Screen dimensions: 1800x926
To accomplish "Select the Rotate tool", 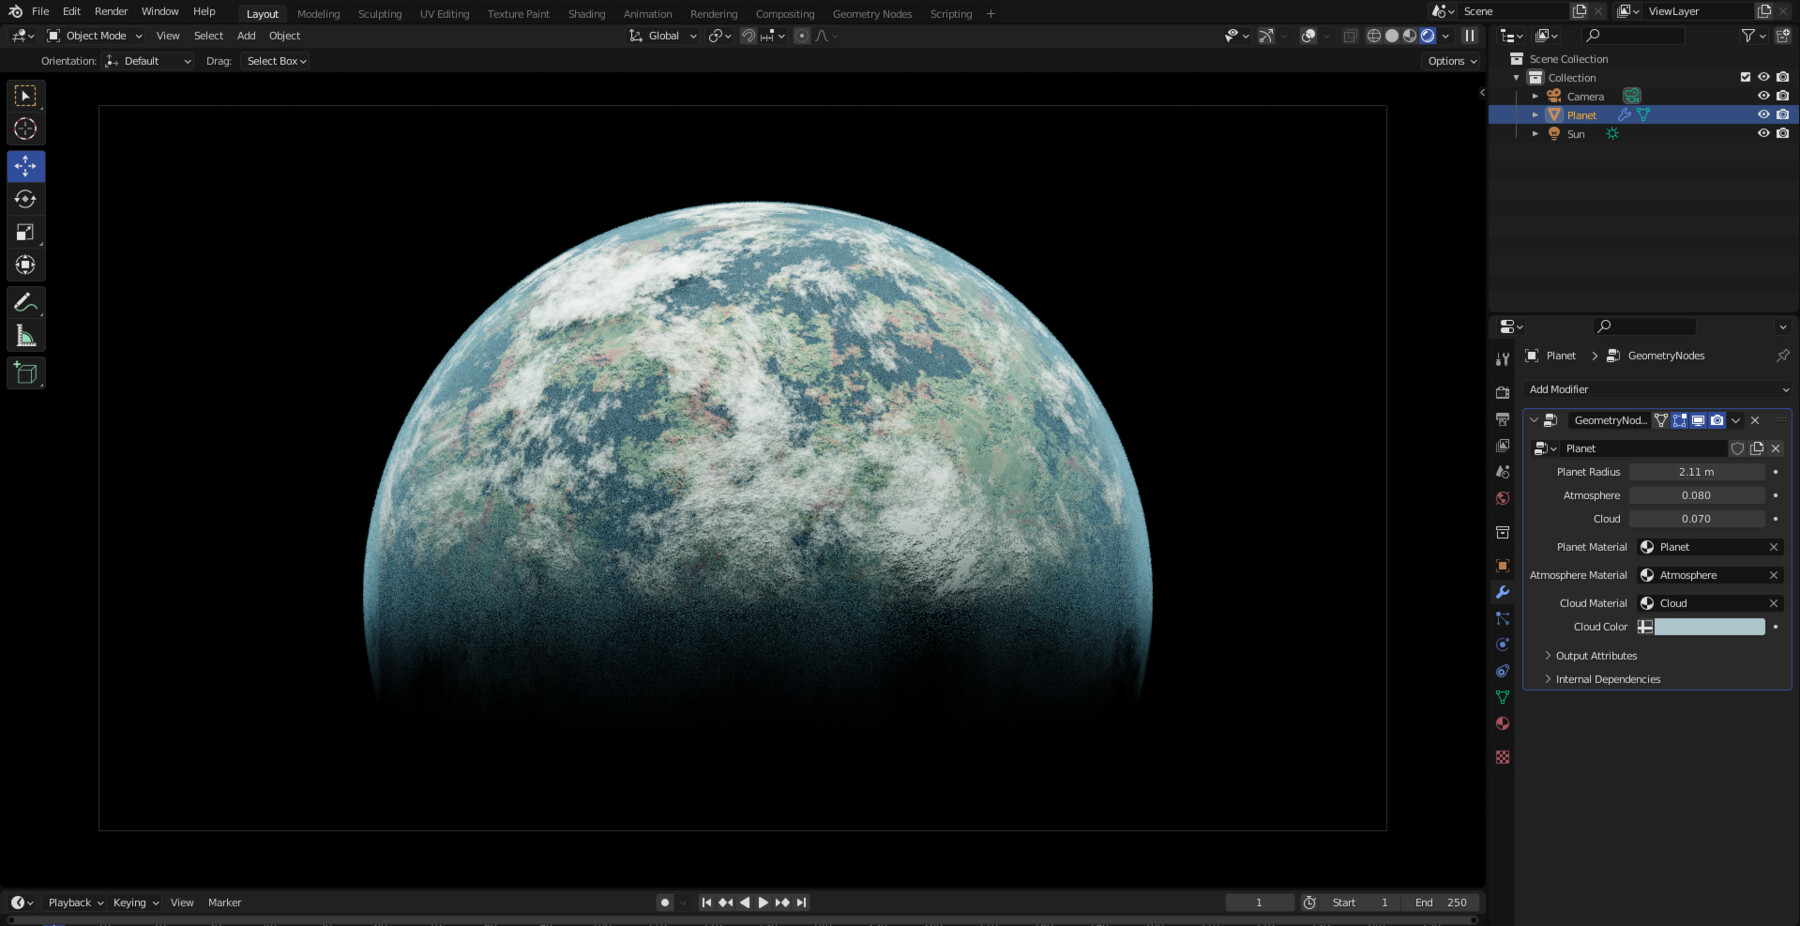I will coord(25,199).
